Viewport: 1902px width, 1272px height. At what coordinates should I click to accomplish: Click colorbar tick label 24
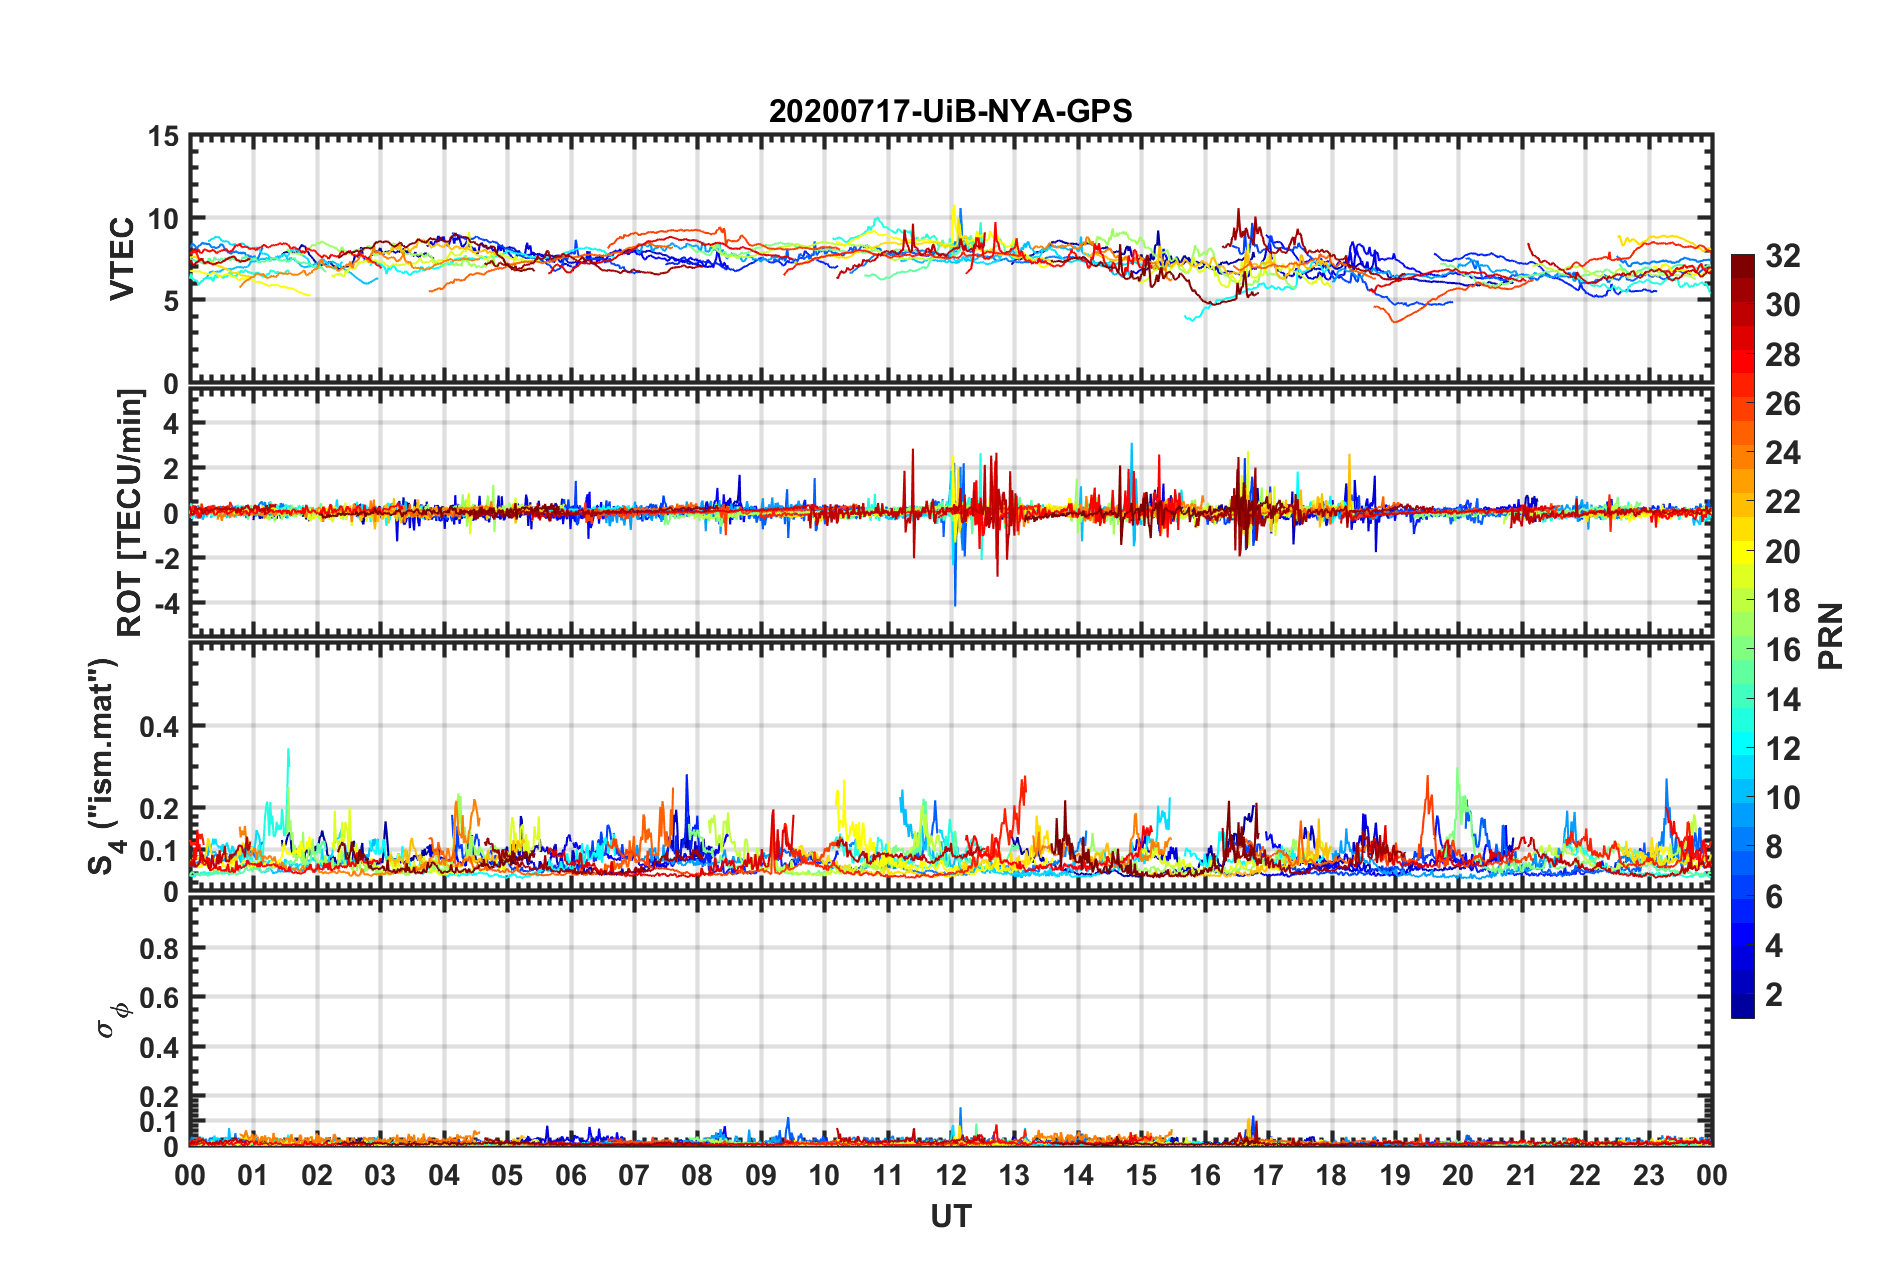[1782, 453]
